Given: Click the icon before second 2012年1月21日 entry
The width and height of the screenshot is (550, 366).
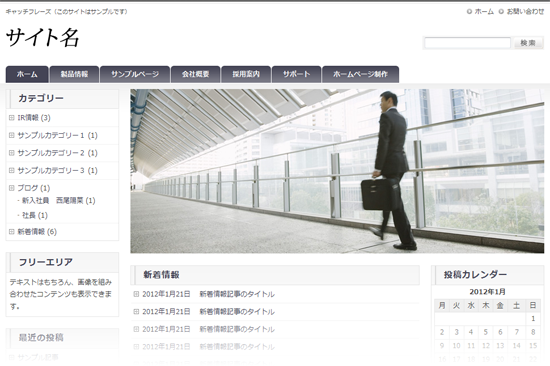Looking at the screenshot, I should [136, 312].
